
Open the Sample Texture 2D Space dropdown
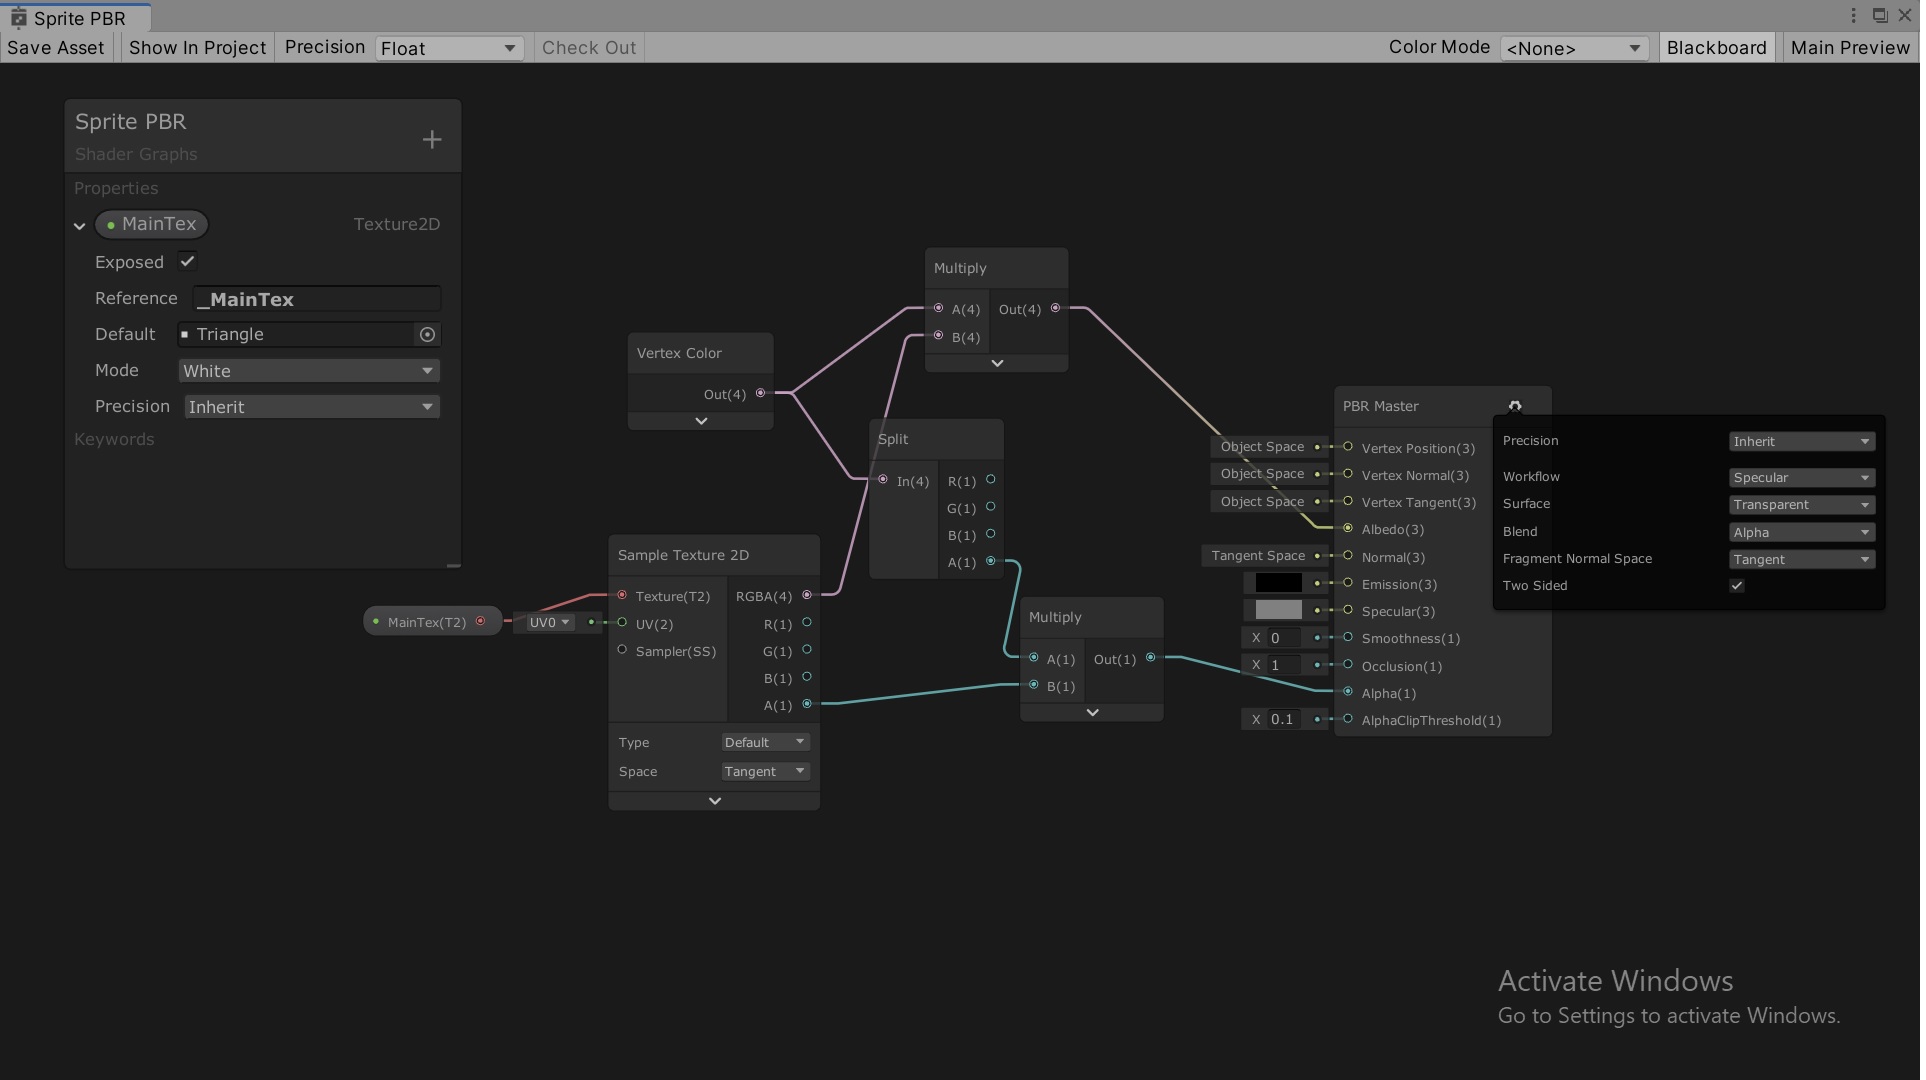765,771
